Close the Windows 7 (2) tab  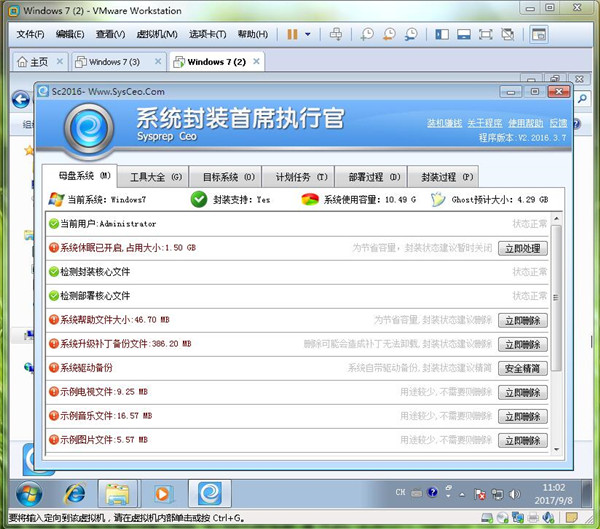click(x=256, y=61)
